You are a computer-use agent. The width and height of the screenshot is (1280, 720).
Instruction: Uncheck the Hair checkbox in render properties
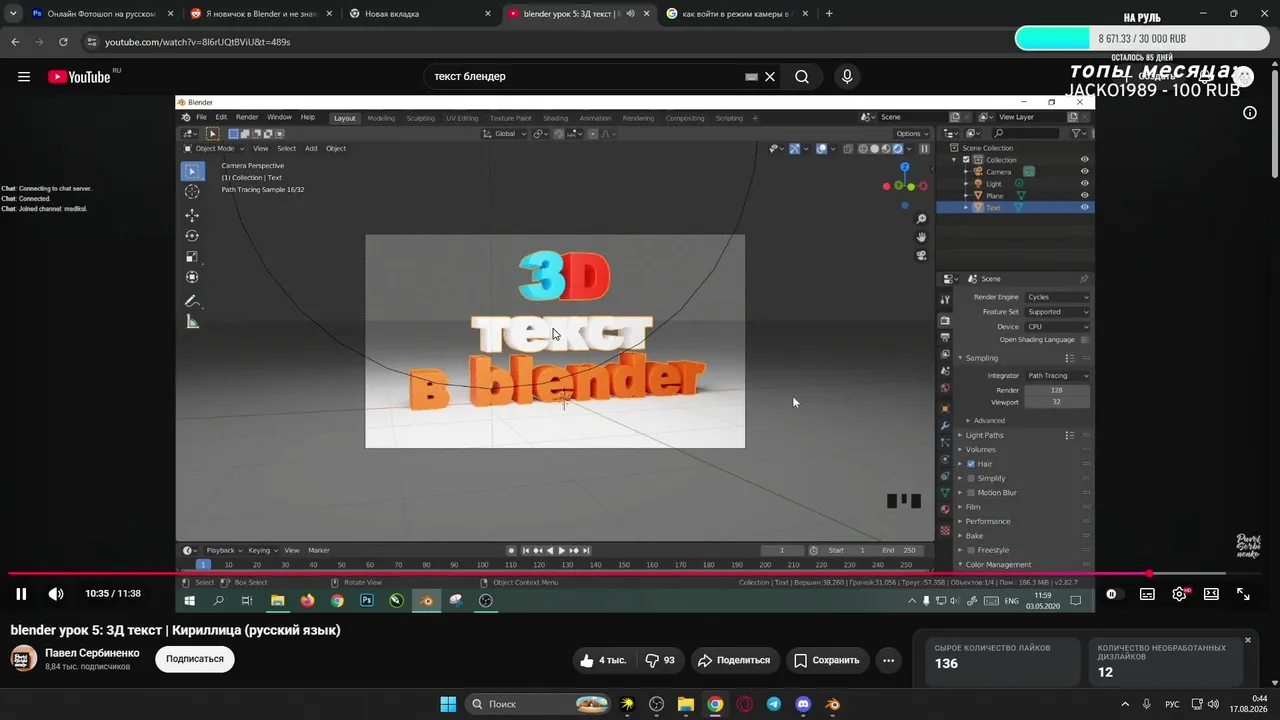coord(970,464)
